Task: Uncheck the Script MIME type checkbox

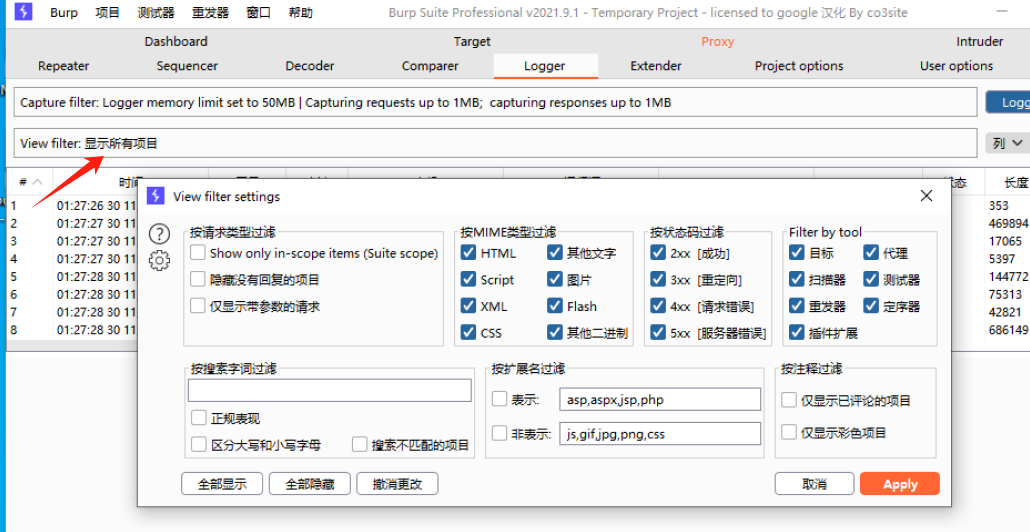Action: [468, 279]
